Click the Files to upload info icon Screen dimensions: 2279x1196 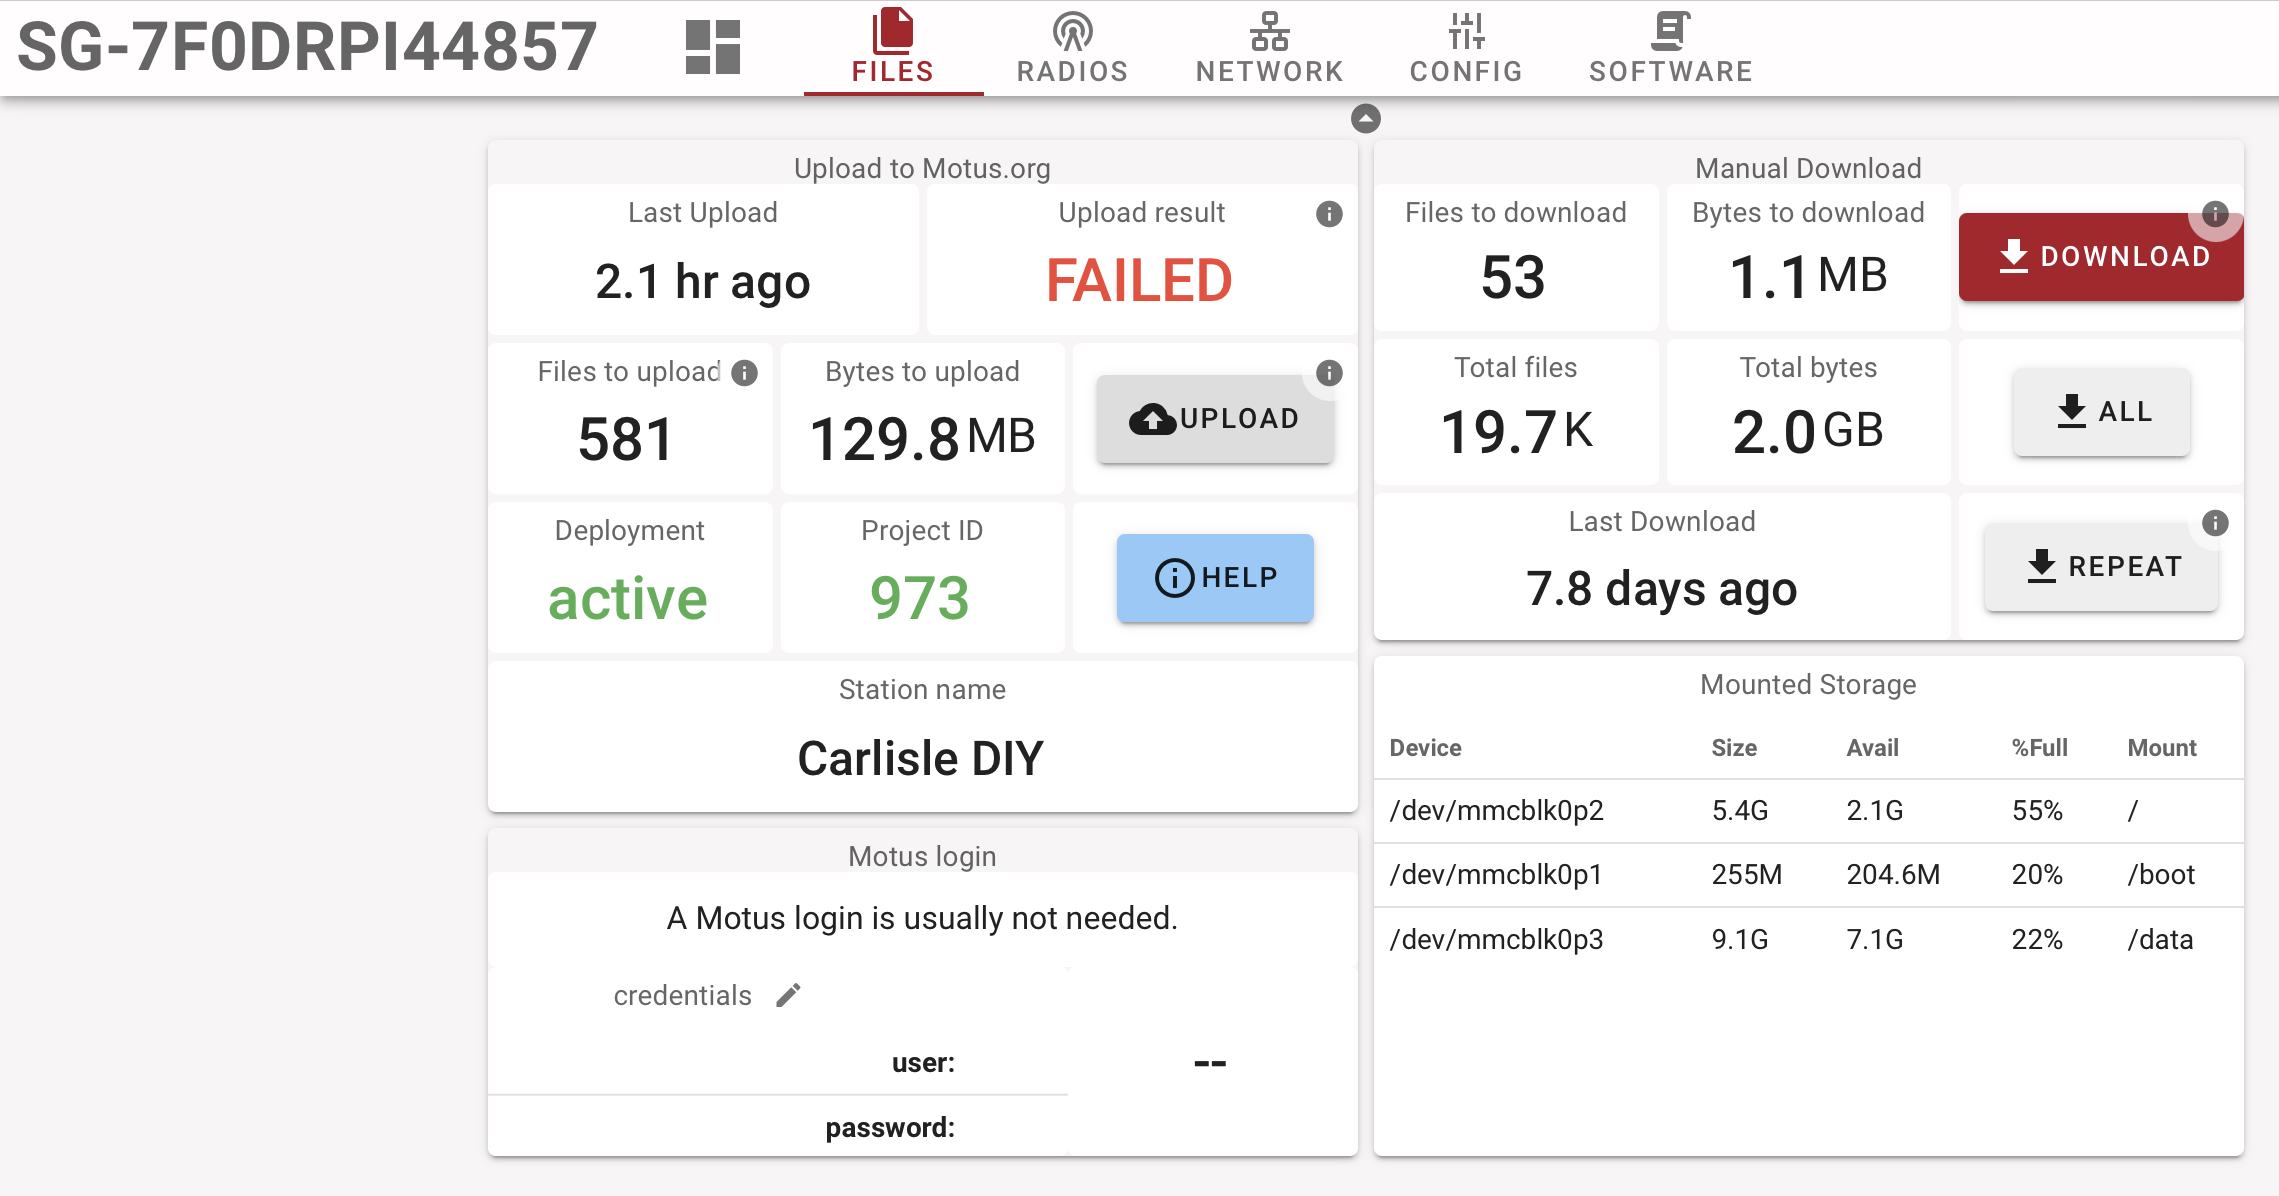pyautogui.click(x=745, y=373)
